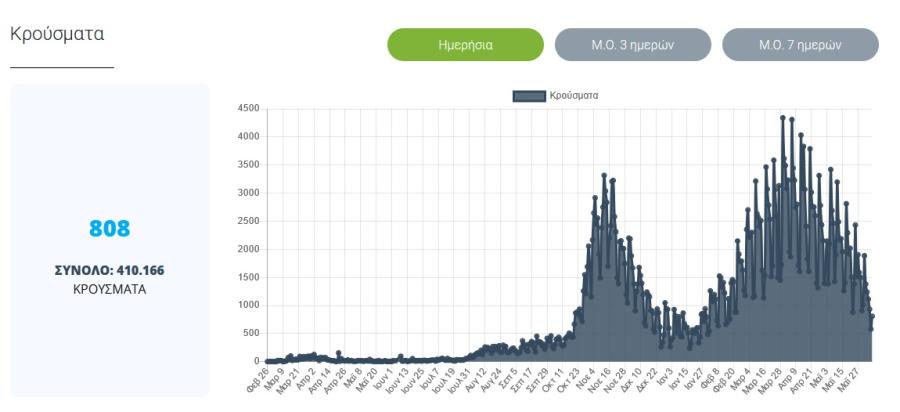Click the Μαρ 28 x-axis date label
The width and height of the screenshot is (900, 412).
(x=769, y=380)
